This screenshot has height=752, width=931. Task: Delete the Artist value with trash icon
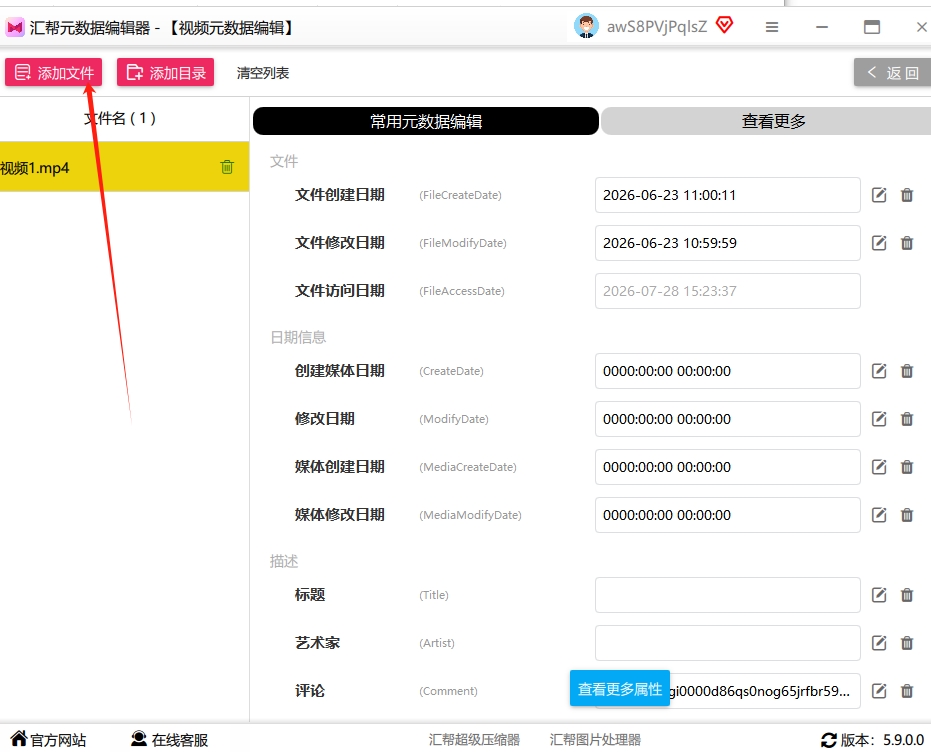(907, 643)
